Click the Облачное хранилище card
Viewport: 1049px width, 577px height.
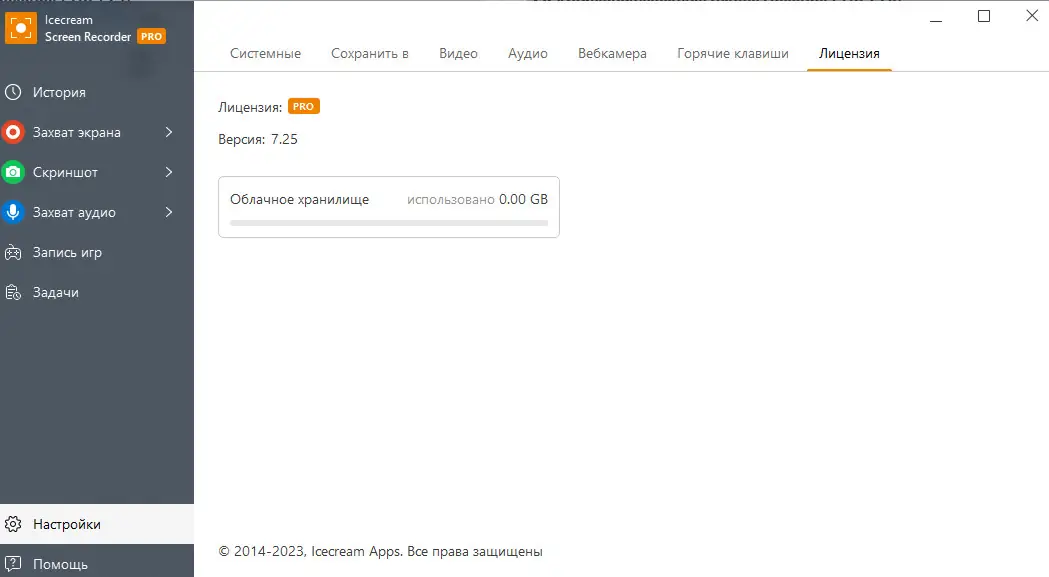click(x=388, y=206)
